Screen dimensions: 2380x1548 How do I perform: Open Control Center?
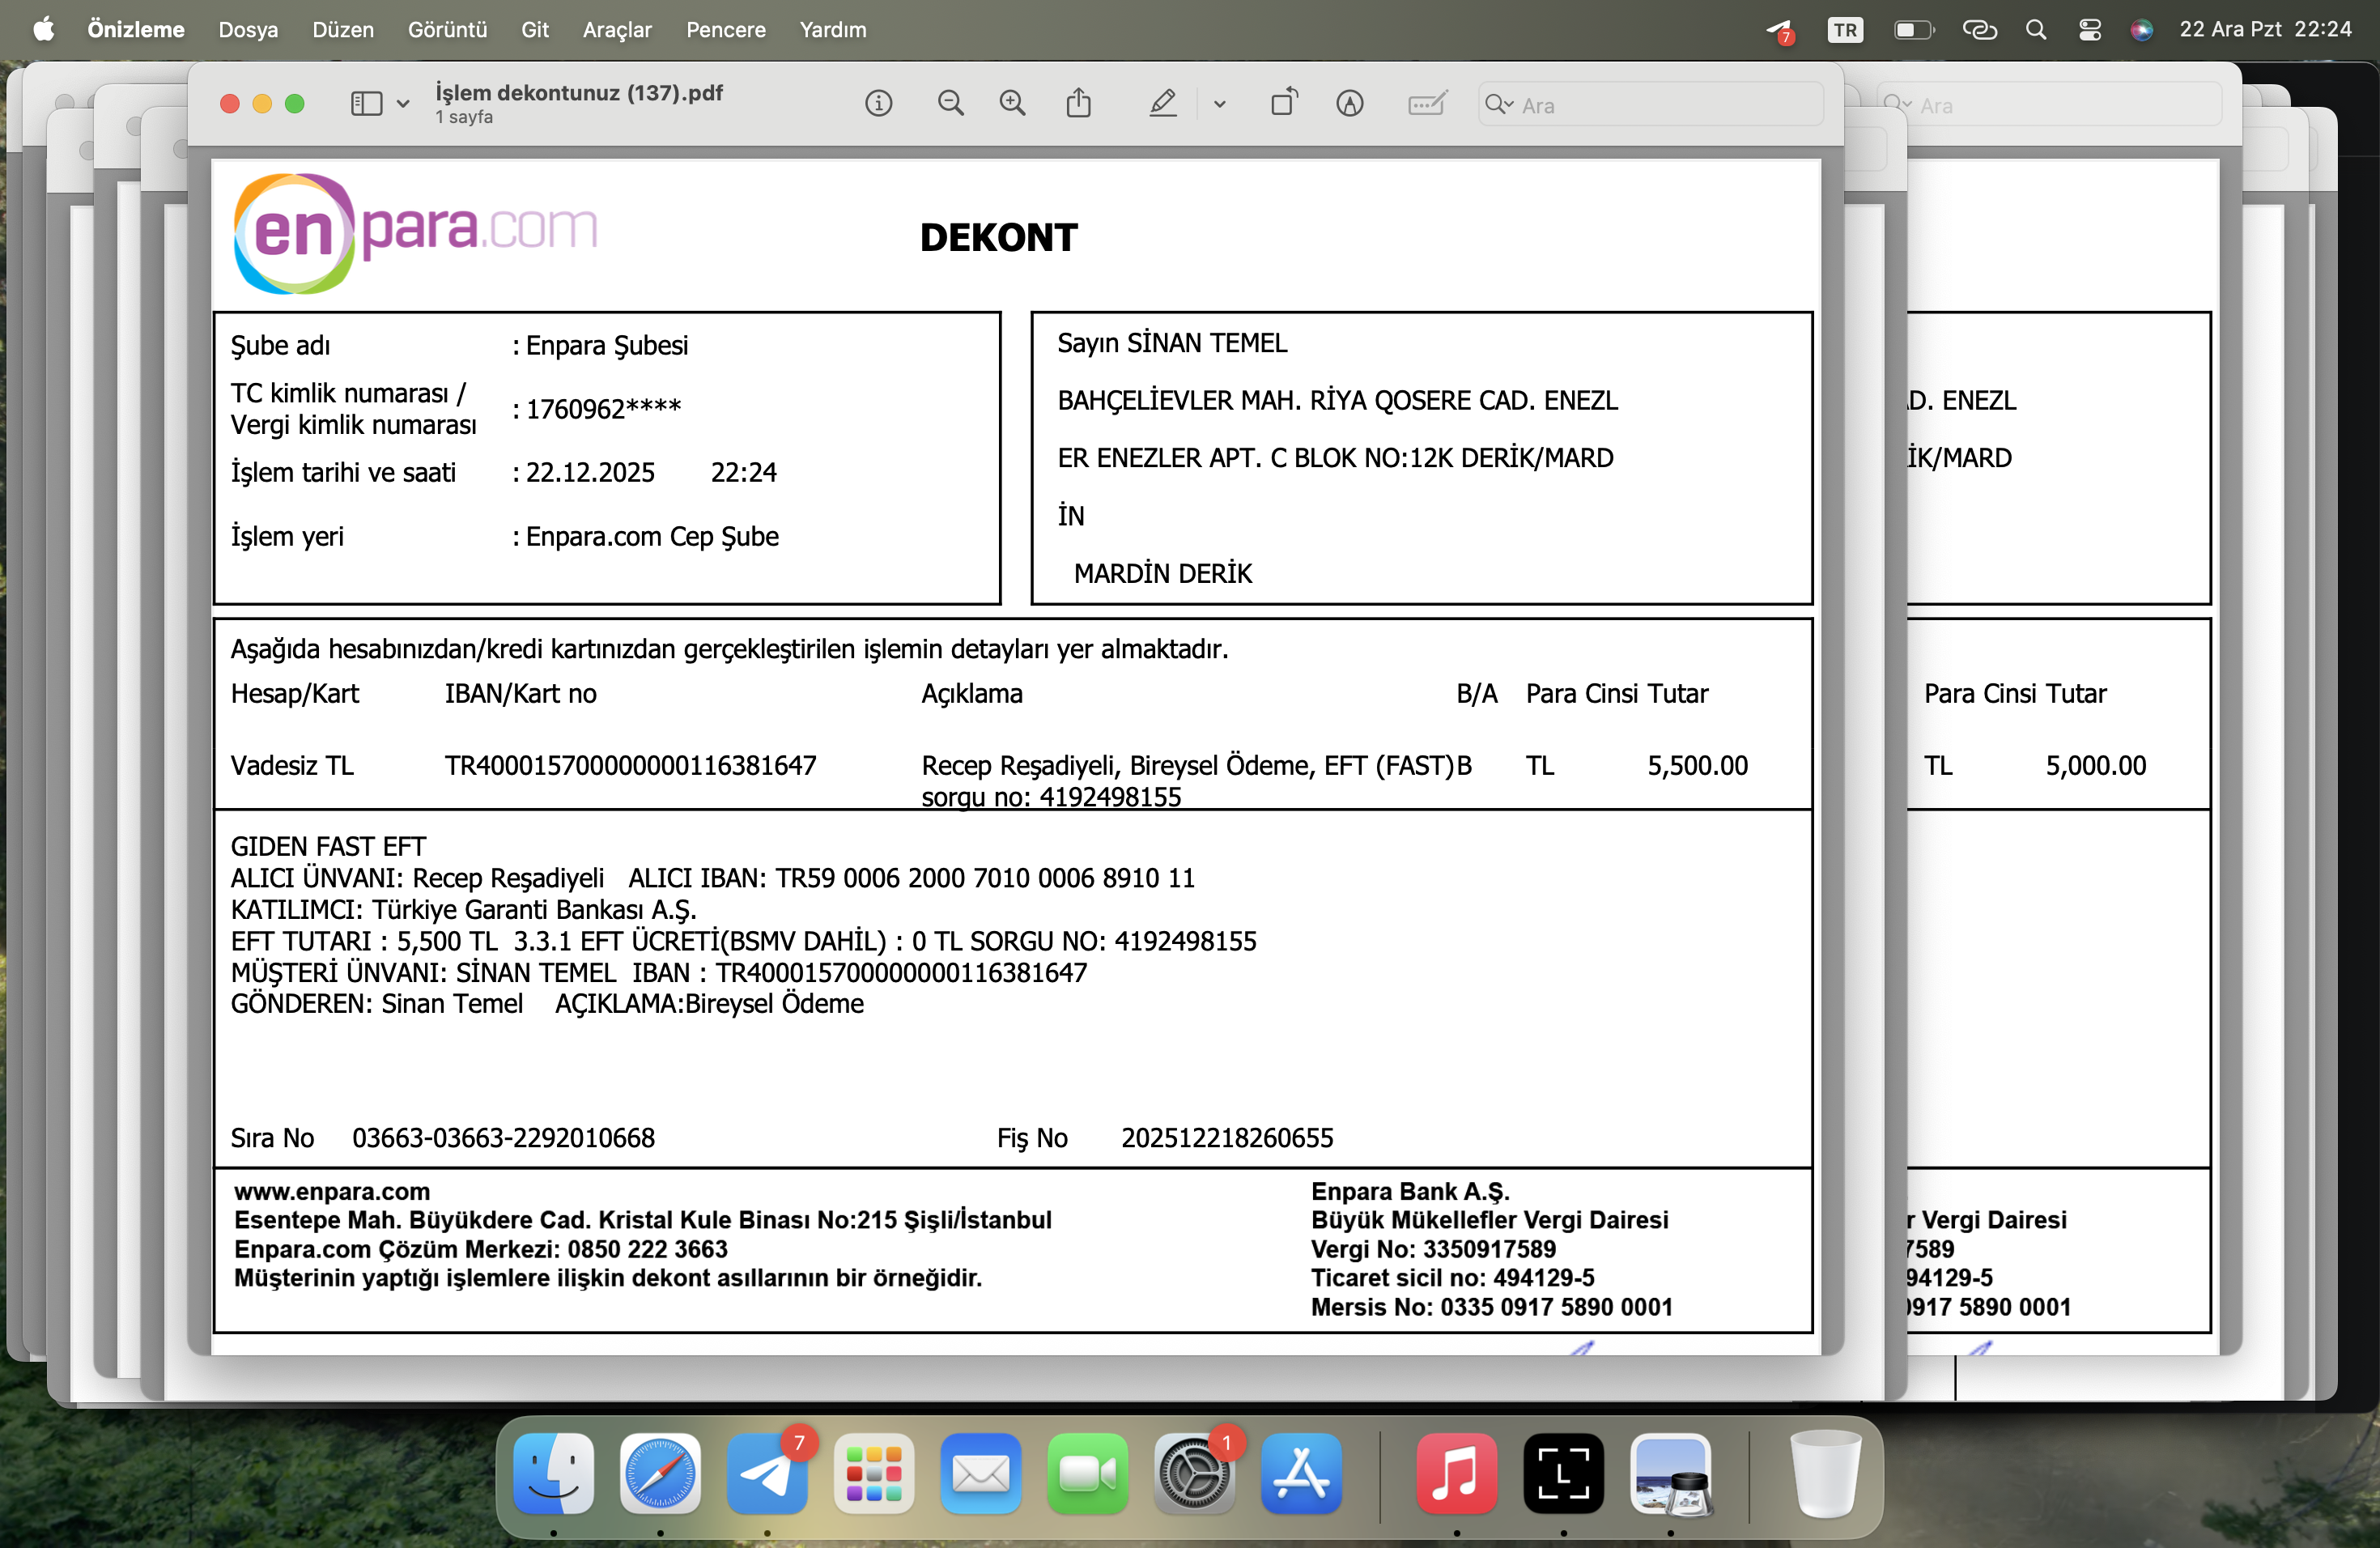point(2089,30)
